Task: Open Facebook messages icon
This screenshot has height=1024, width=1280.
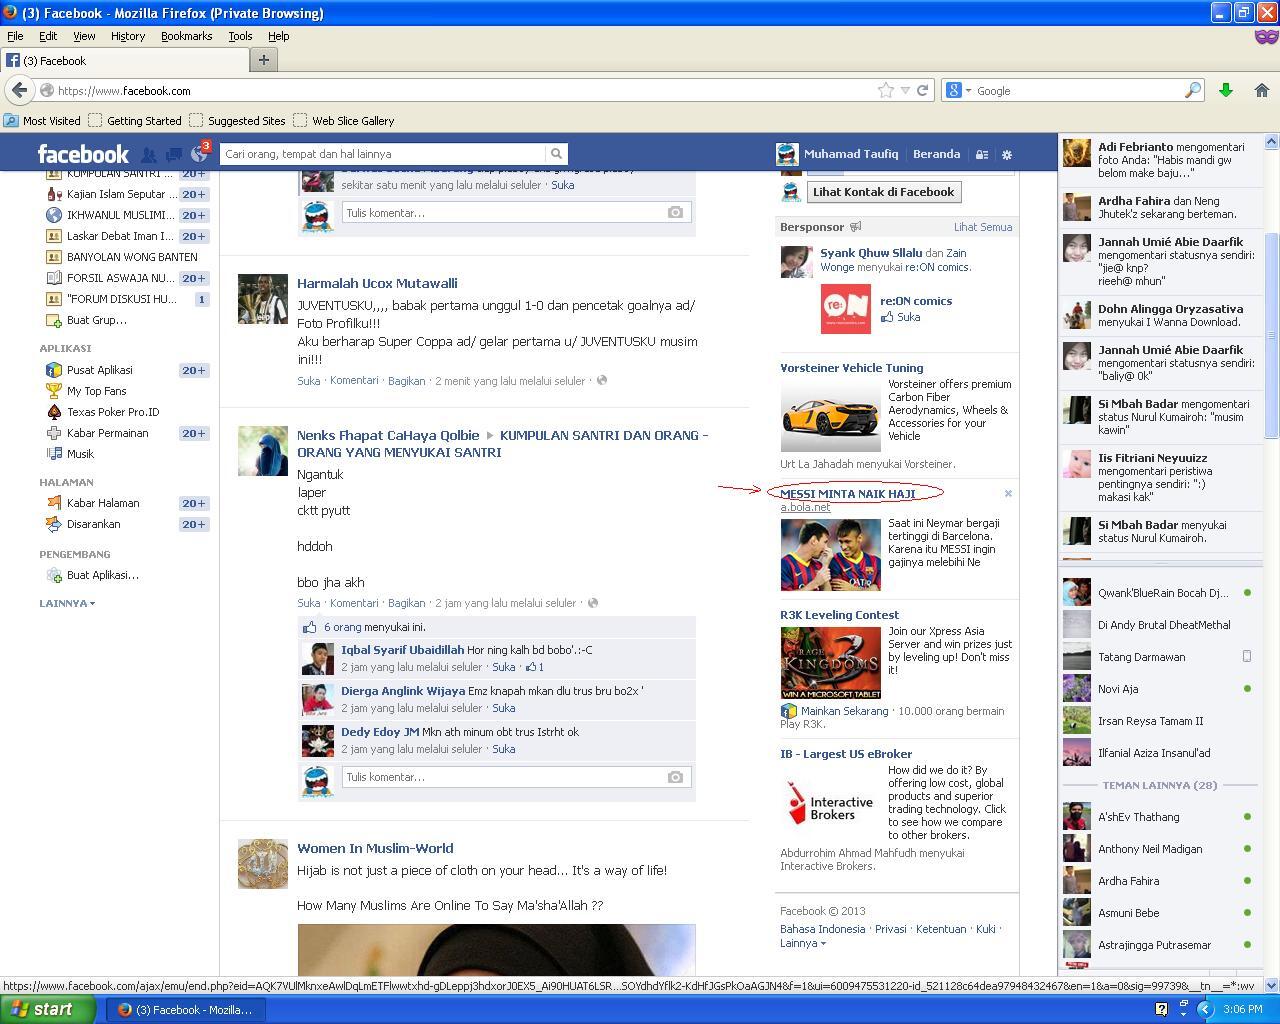Action: click(174, 154)
